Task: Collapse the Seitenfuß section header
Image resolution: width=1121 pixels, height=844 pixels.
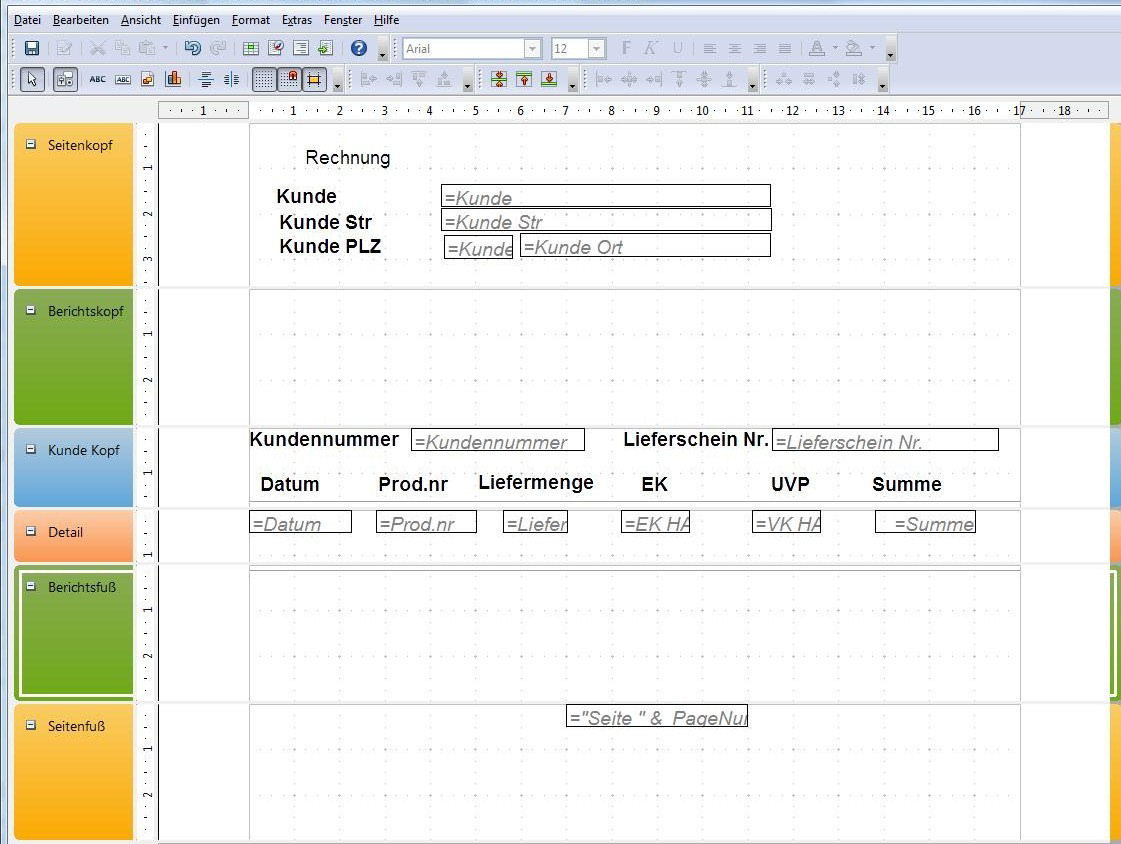Action: click(x=30, y=726)
